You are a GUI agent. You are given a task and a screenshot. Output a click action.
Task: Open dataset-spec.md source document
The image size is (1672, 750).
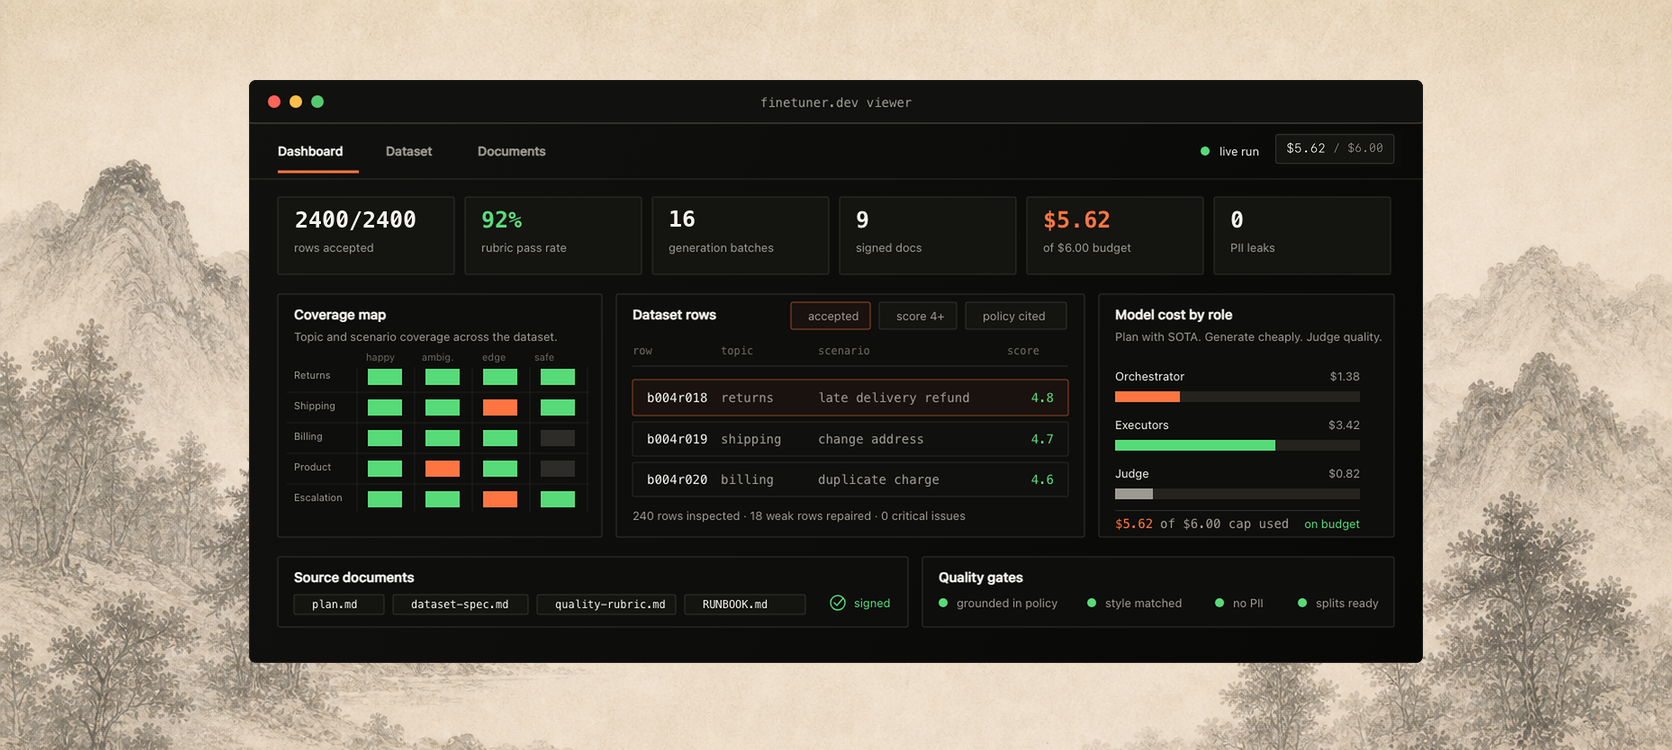[x=460, y=604]
